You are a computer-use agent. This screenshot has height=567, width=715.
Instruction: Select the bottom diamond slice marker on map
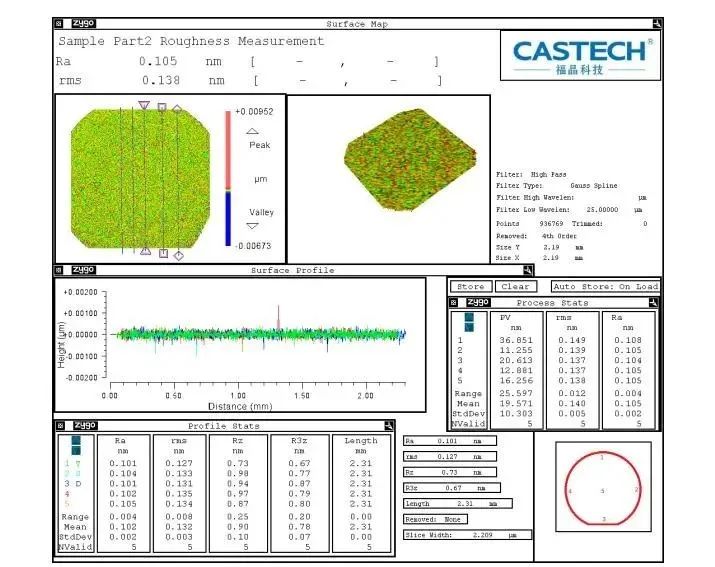[x=178, y=255]
